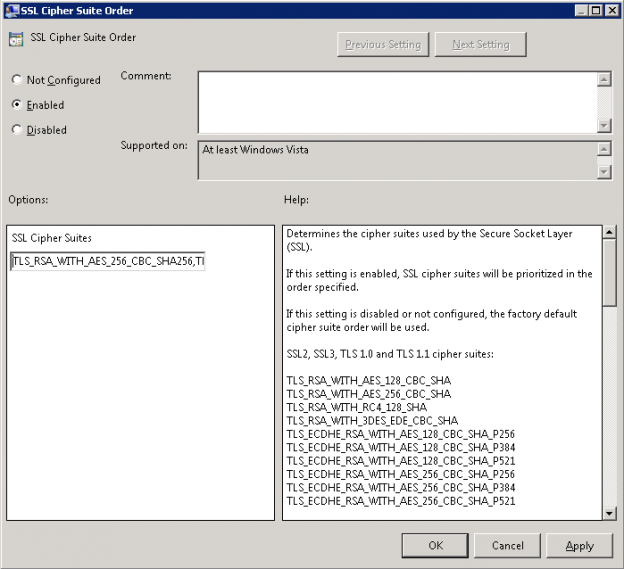Click the Help pane scroll up arrow

(x=610, y=234)
